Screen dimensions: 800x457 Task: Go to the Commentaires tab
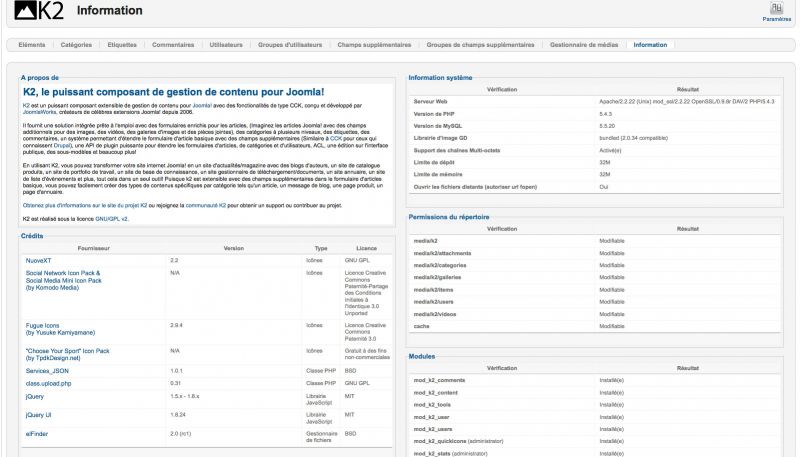pos(173,45)
